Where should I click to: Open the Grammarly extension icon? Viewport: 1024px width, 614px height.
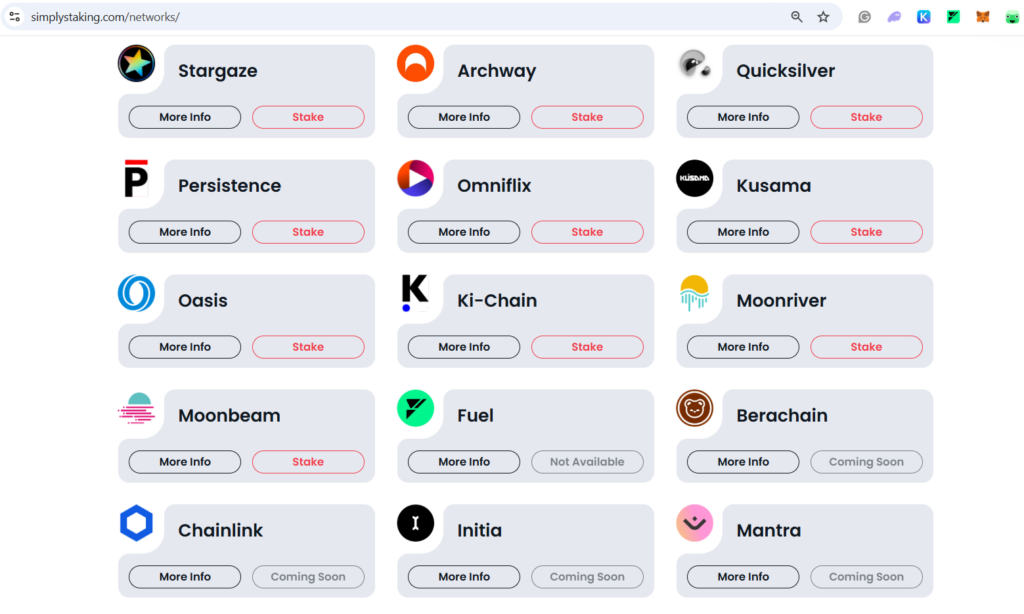click(x=864, y=17)
